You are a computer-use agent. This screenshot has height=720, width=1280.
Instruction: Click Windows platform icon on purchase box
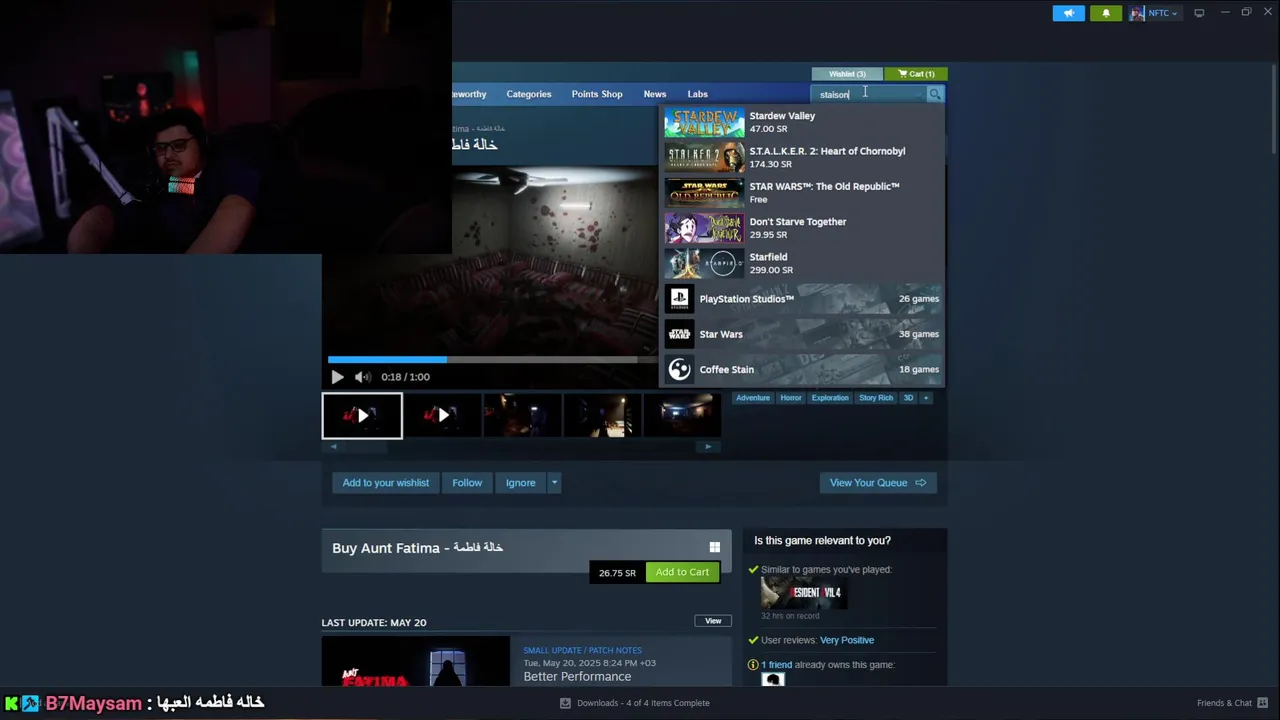tap(714, 547)
